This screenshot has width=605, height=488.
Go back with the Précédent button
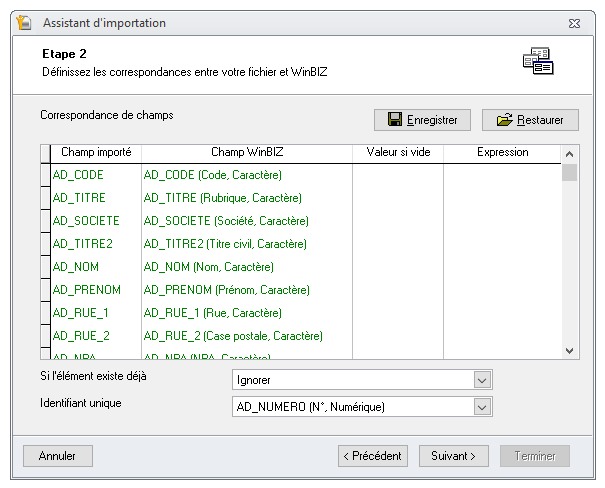tap(373, 456)
